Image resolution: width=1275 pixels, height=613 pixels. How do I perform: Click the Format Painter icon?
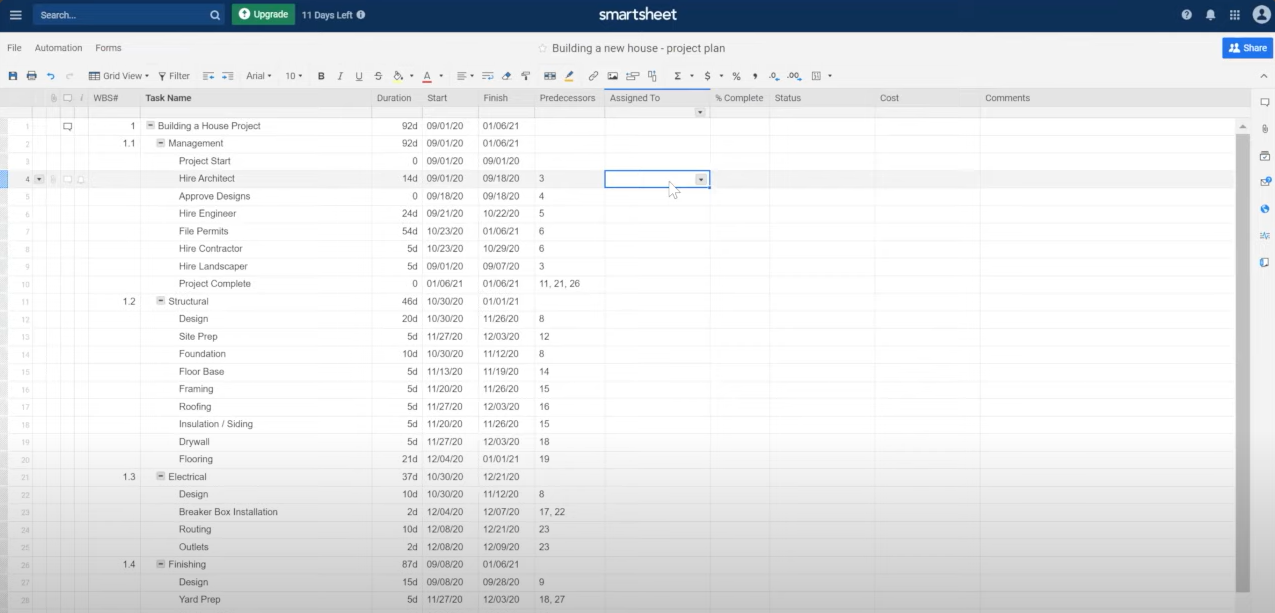click(x=525, y=76)
